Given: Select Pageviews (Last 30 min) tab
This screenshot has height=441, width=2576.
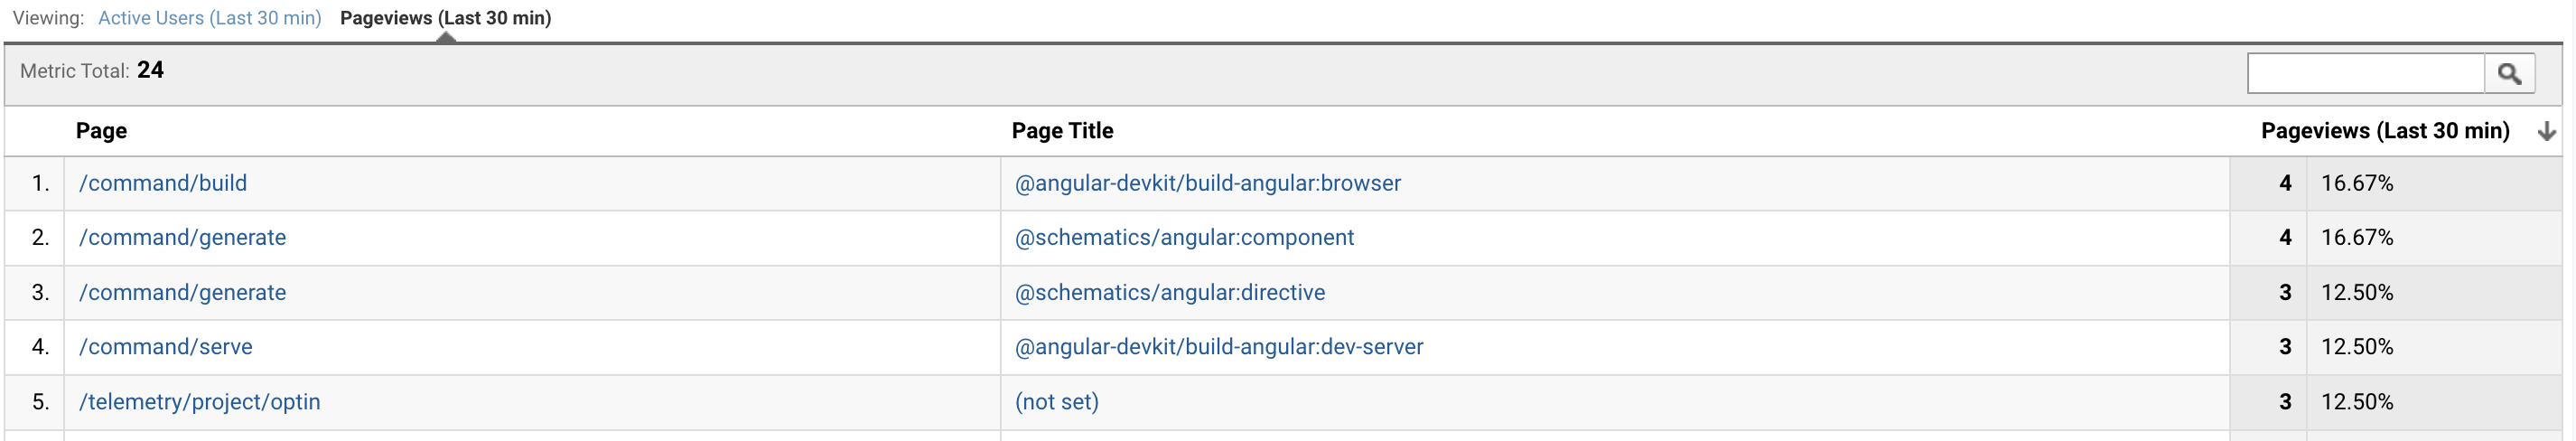Looking at the screenshot, I should 445,18.
